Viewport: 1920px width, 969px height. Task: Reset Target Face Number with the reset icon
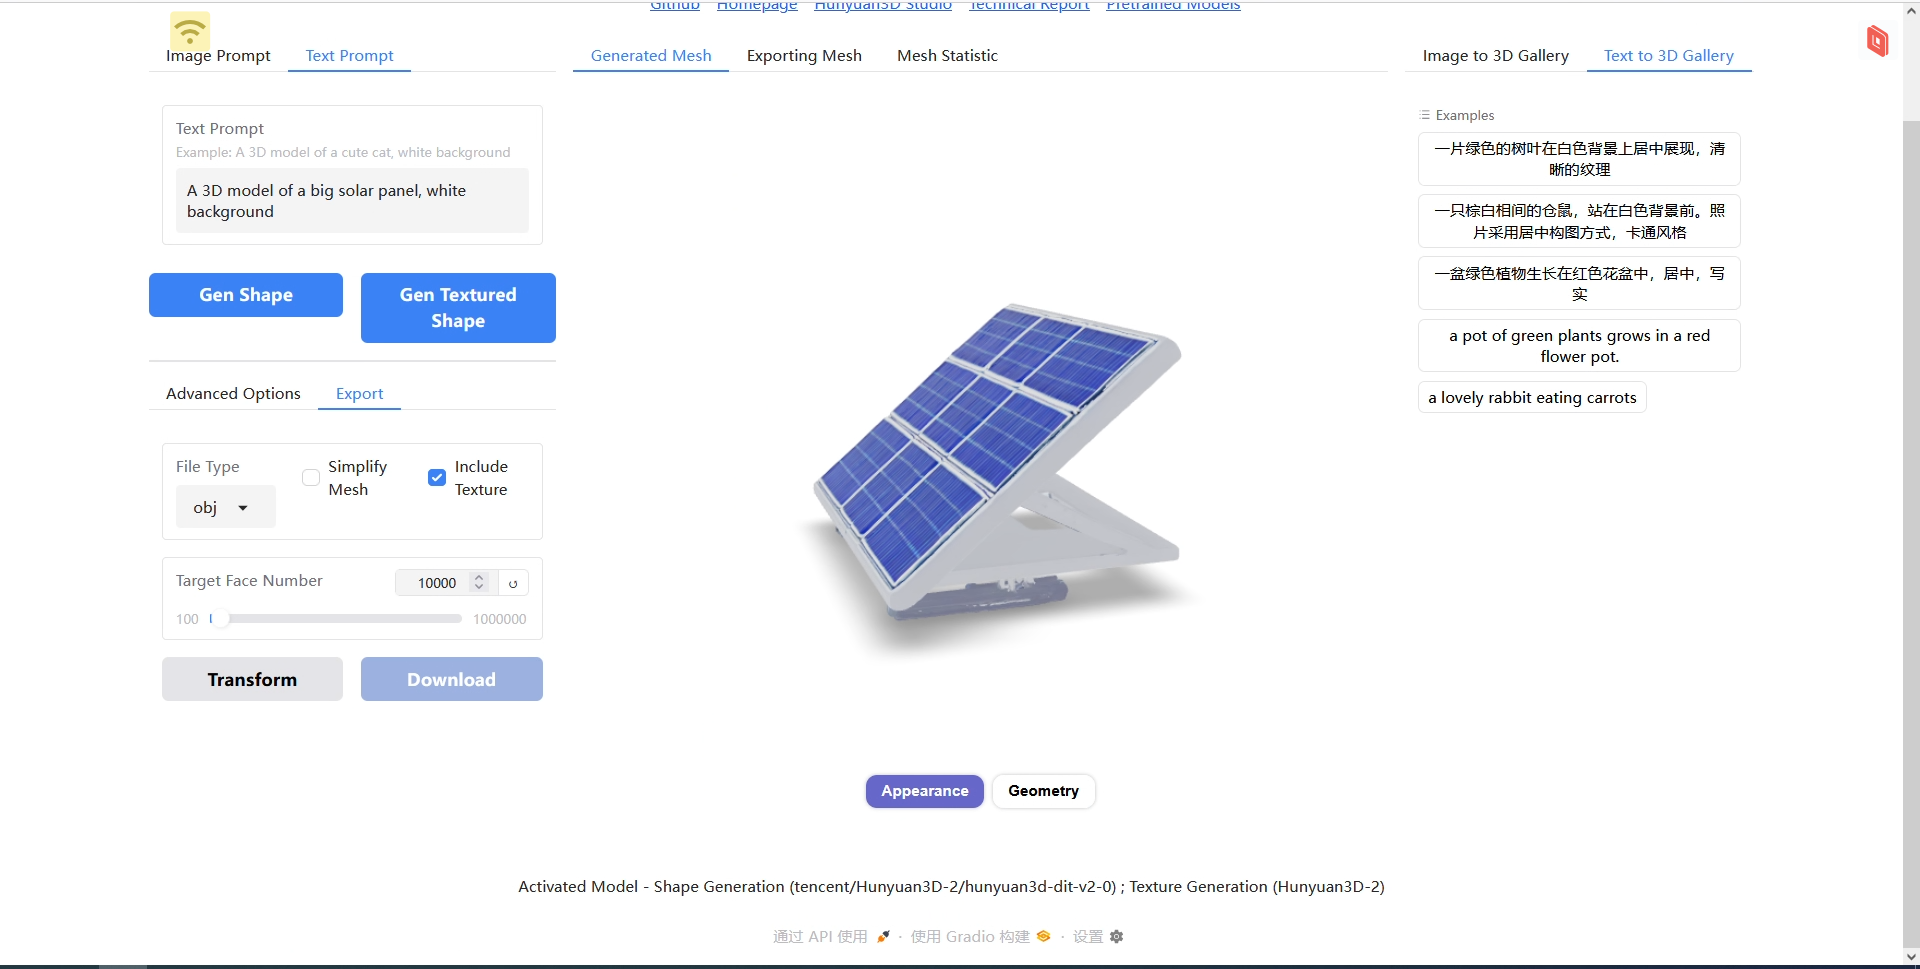[x=513, y=583]
